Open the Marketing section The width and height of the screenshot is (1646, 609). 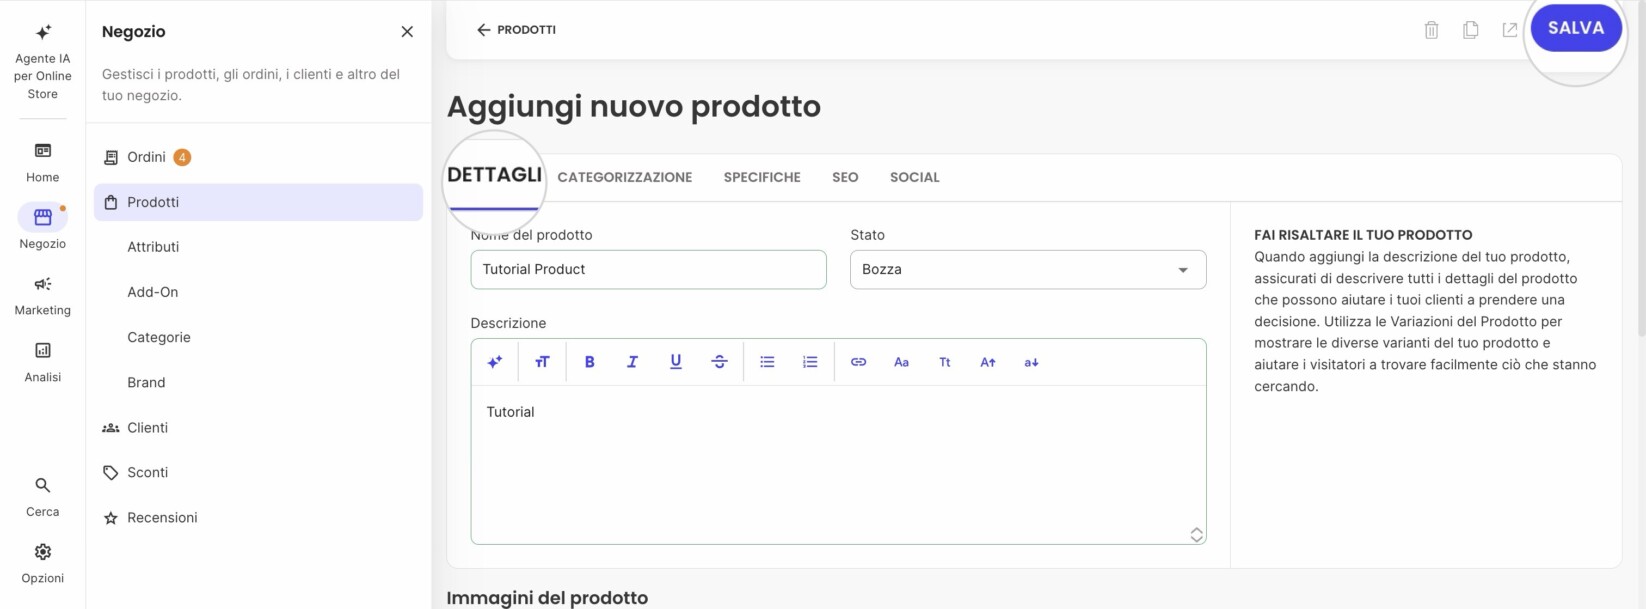42,296
